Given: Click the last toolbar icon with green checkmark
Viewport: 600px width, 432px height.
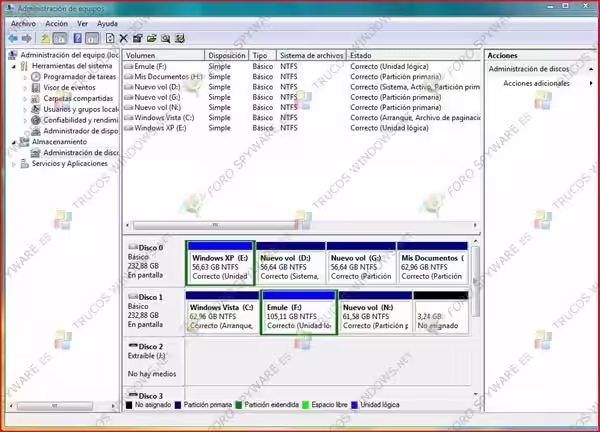Looking at the screenshot, I should point(180,38).
